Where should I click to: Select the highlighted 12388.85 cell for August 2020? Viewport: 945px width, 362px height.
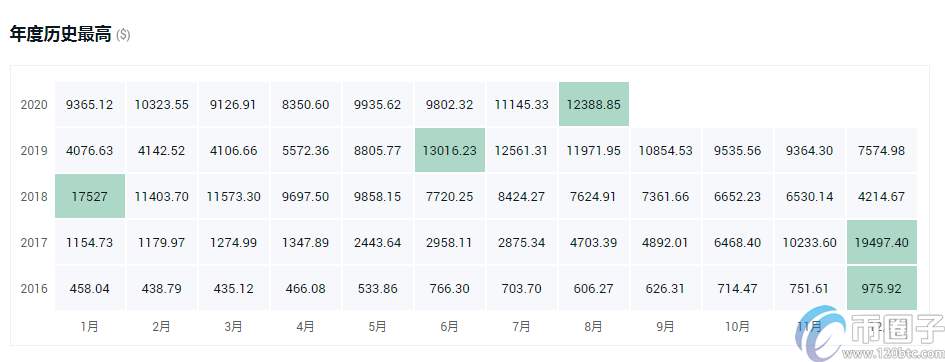594,104
